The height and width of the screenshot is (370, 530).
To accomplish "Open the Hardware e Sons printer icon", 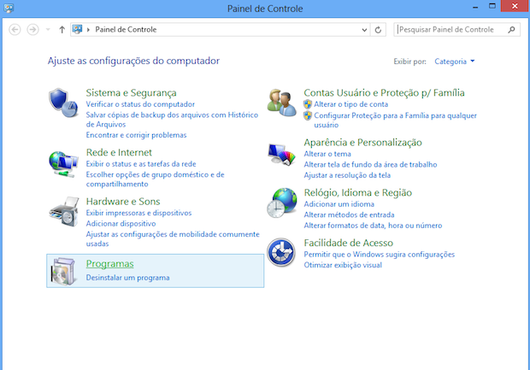I will coord(64,212).
